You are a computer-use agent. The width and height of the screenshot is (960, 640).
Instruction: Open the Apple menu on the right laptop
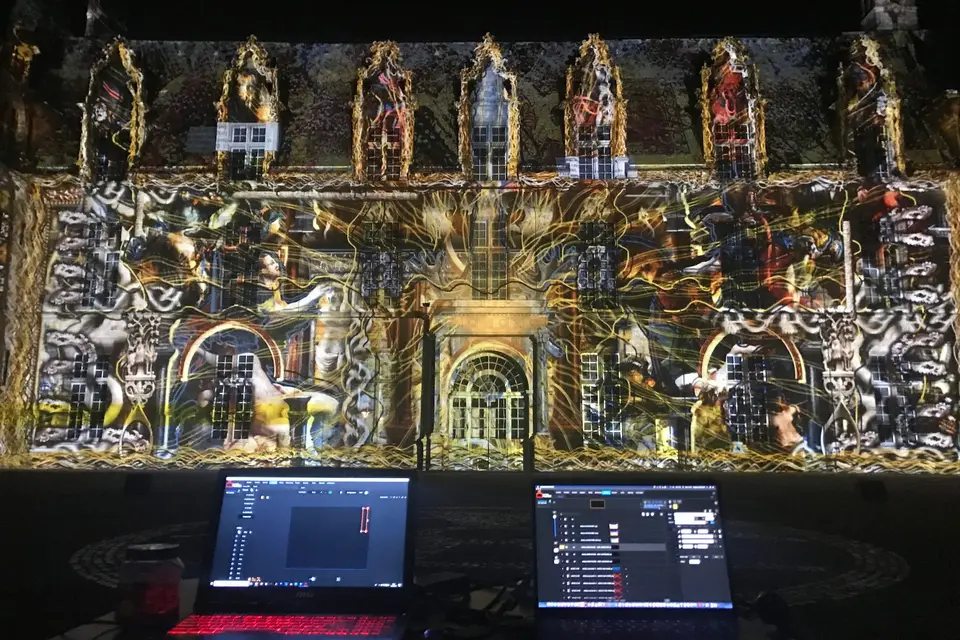(540, 488)
